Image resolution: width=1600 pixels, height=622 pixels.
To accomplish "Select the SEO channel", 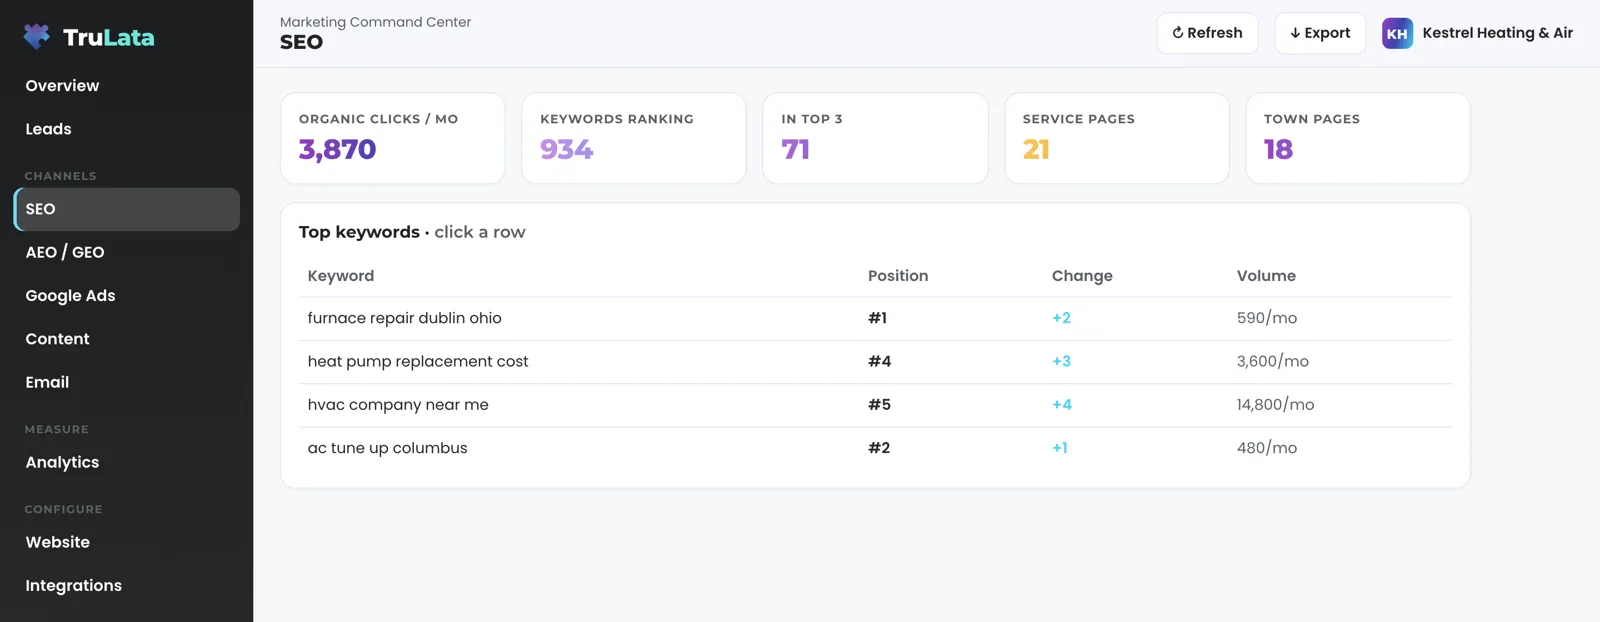I will pos(127,209).
